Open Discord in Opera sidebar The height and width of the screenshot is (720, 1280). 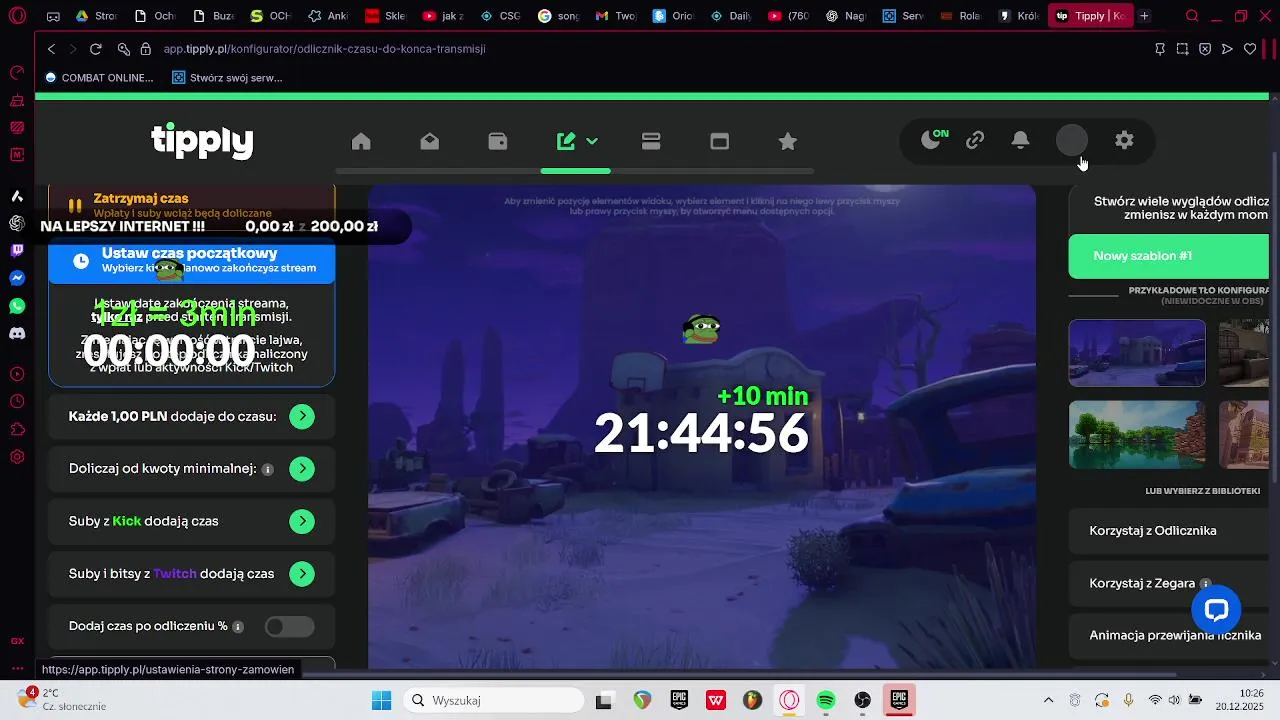pyautogui.click(x=17, y=334)
